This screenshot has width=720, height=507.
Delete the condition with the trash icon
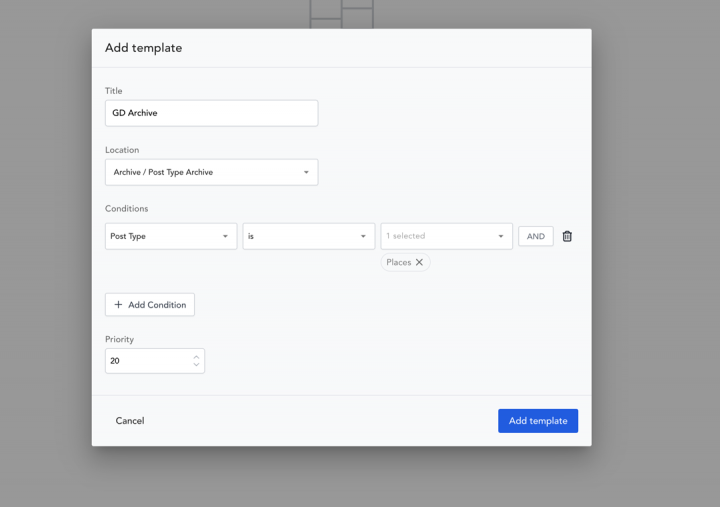[567, 237]
